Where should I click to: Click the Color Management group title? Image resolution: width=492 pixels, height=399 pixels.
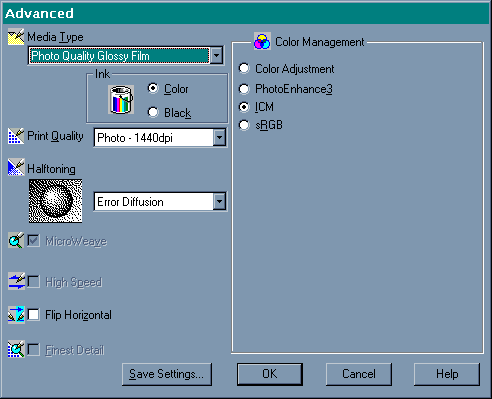(x=319, y=42)
